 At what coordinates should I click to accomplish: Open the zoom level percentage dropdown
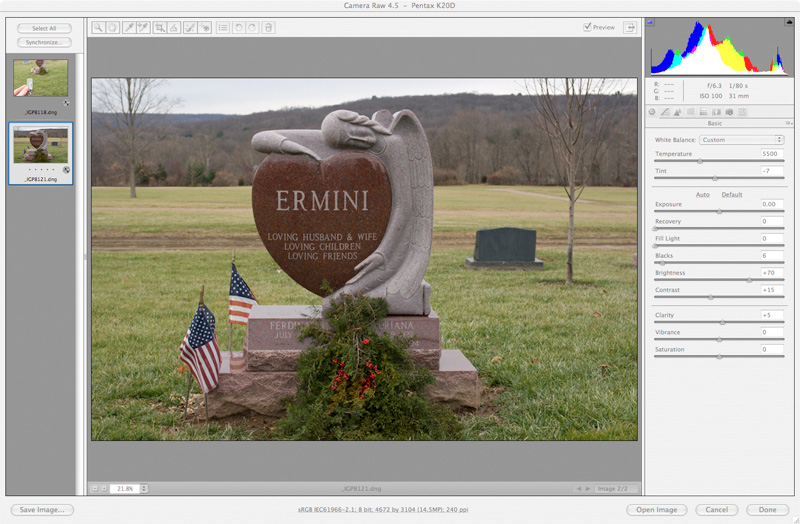coord(144,488)
